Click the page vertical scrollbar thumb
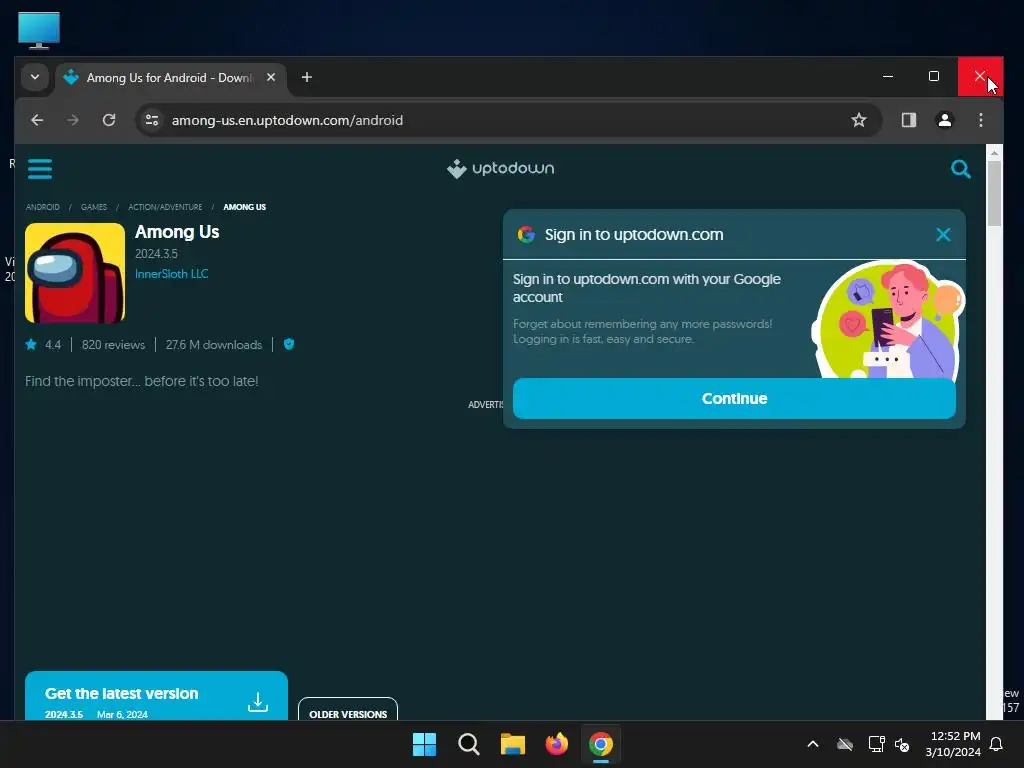 (994, 193)
